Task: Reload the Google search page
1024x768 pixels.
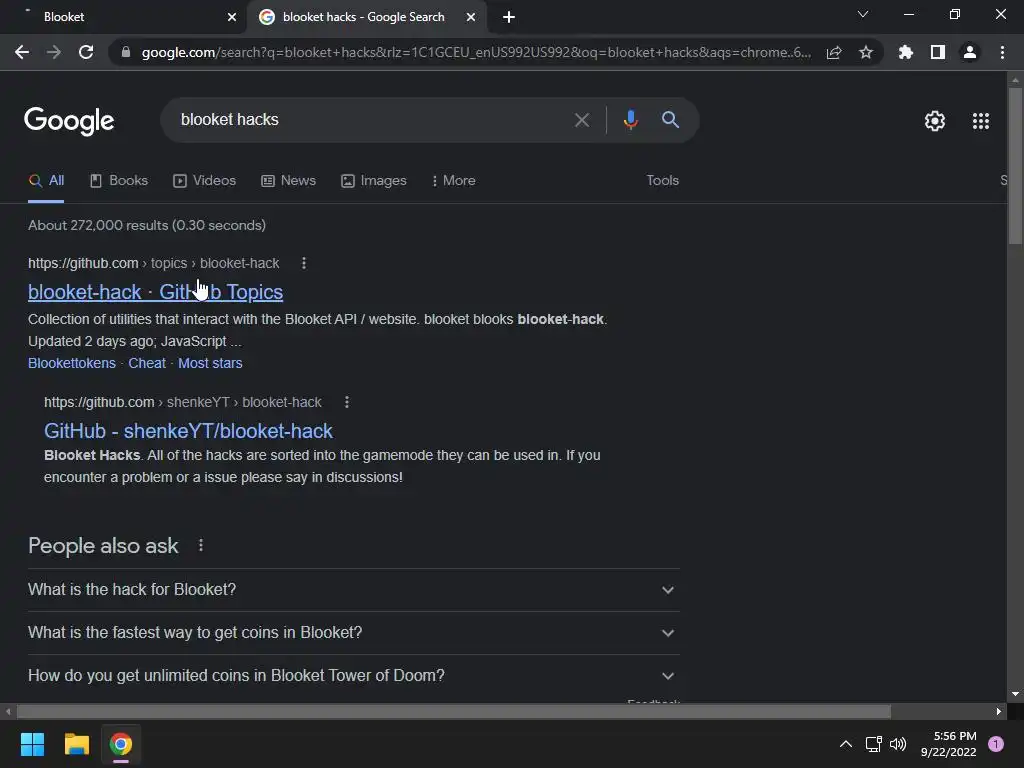Action: pos(86,52)
